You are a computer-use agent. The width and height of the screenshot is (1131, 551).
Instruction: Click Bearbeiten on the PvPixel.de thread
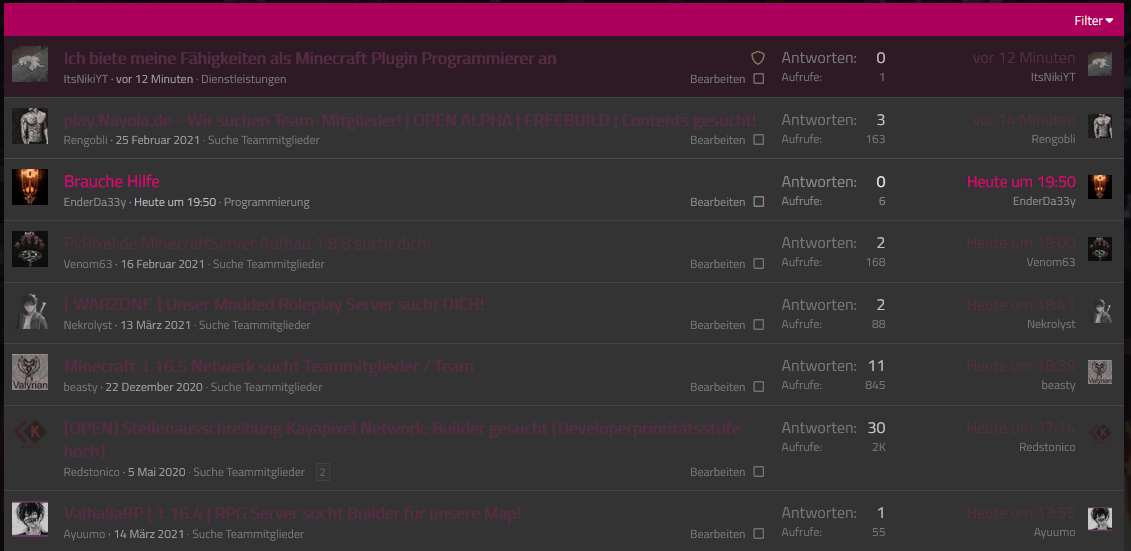pyautogui.click(x=718, y=264)
